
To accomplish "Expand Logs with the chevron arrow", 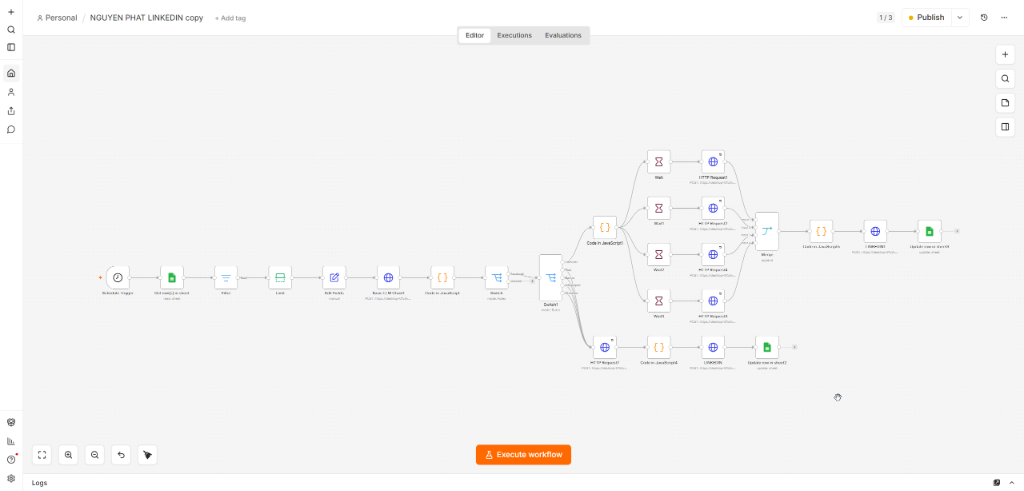I will (1012, 483).
